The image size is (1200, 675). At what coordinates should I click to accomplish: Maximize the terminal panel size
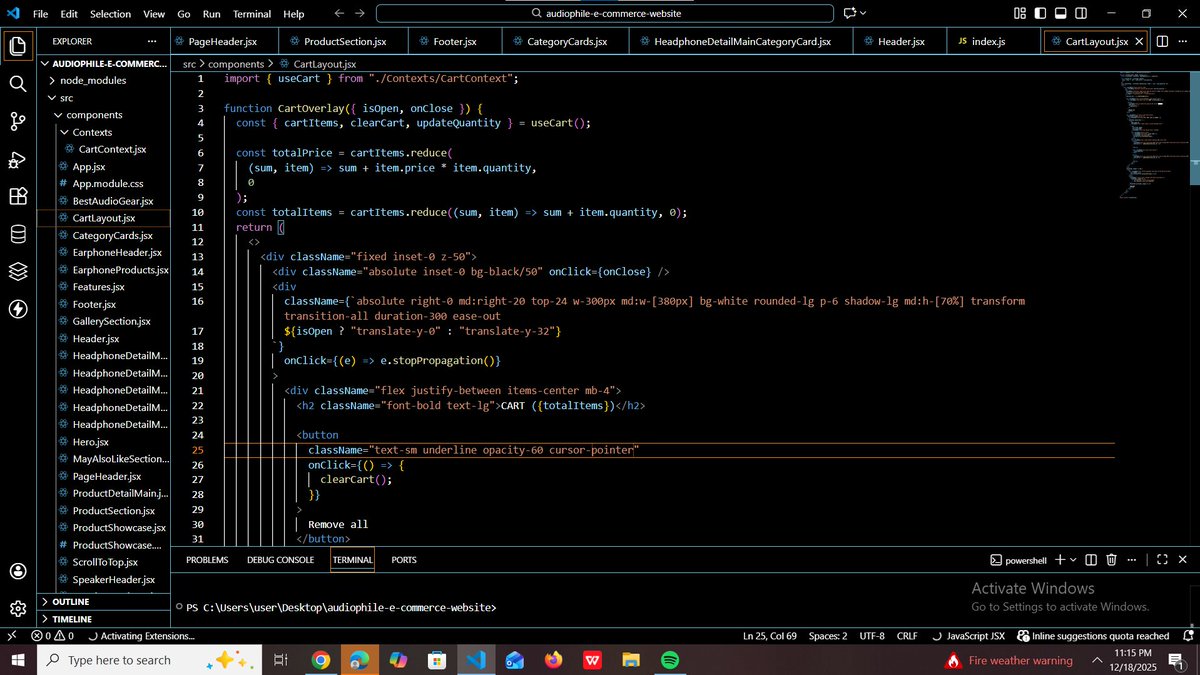point(1162,560)
